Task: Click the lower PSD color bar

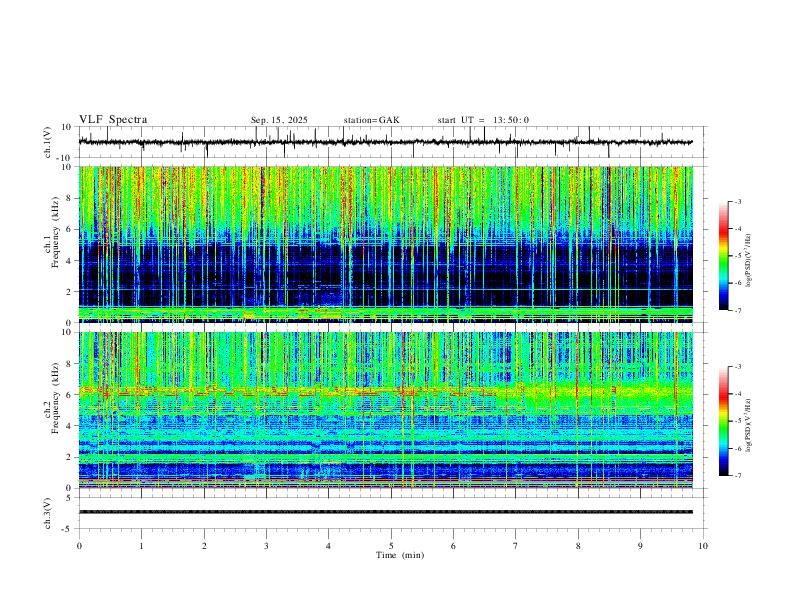Action: click(723, 421)
